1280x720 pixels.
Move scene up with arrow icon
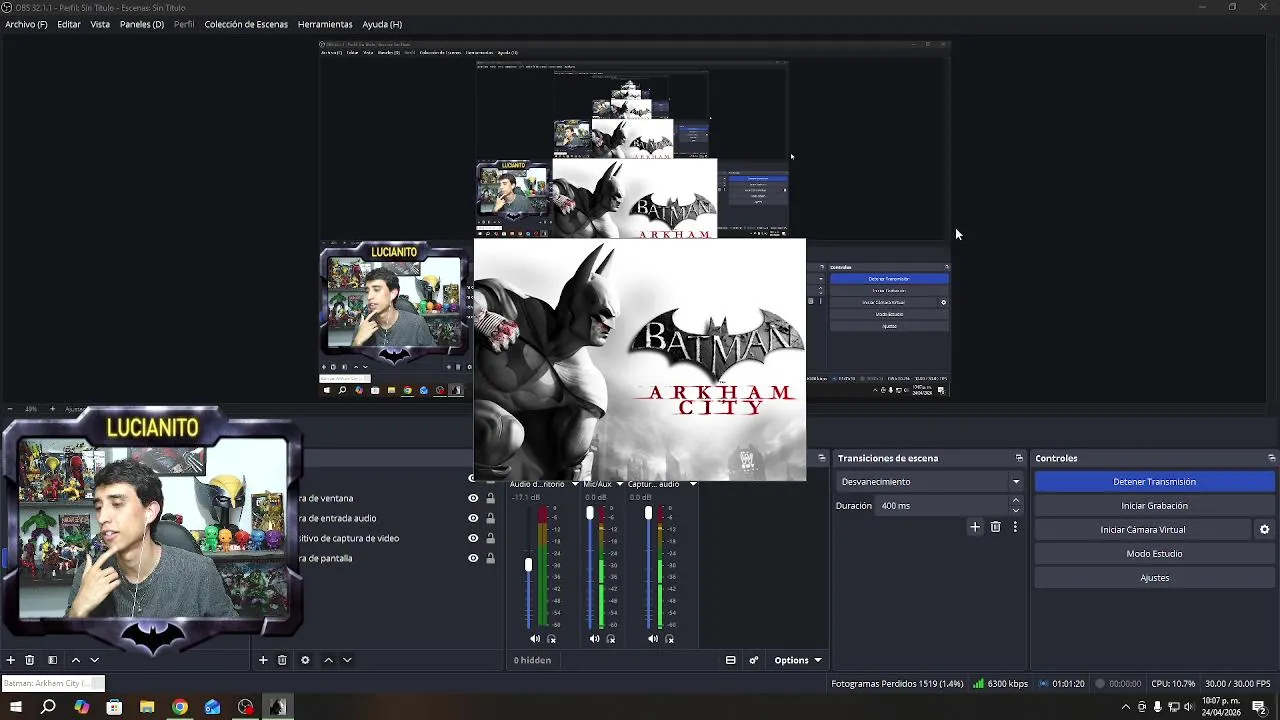tap(75, 660)
